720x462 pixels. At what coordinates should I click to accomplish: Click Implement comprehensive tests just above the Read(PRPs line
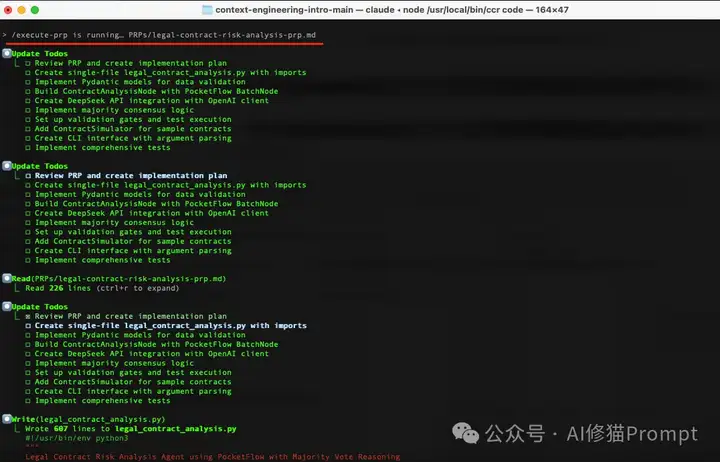102,260
